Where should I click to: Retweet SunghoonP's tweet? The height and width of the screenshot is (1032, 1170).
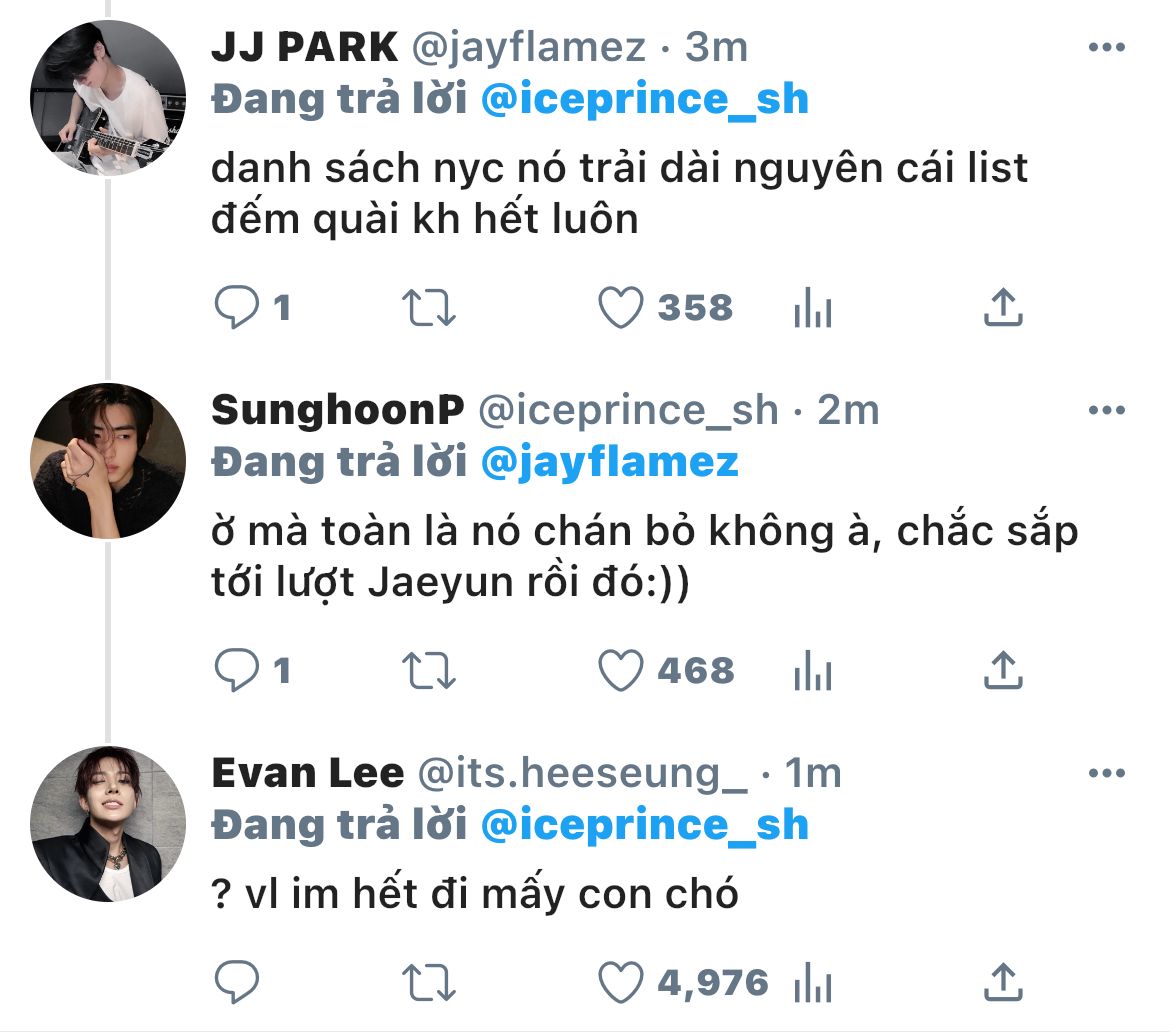(429, 670)
